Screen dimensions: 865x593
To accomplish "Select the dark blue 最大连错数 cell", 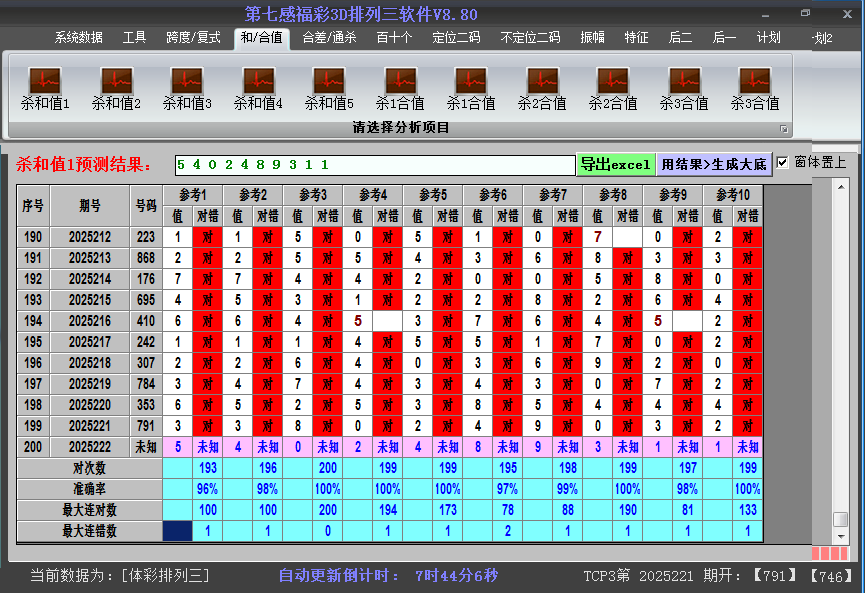I will click(177, 531).
